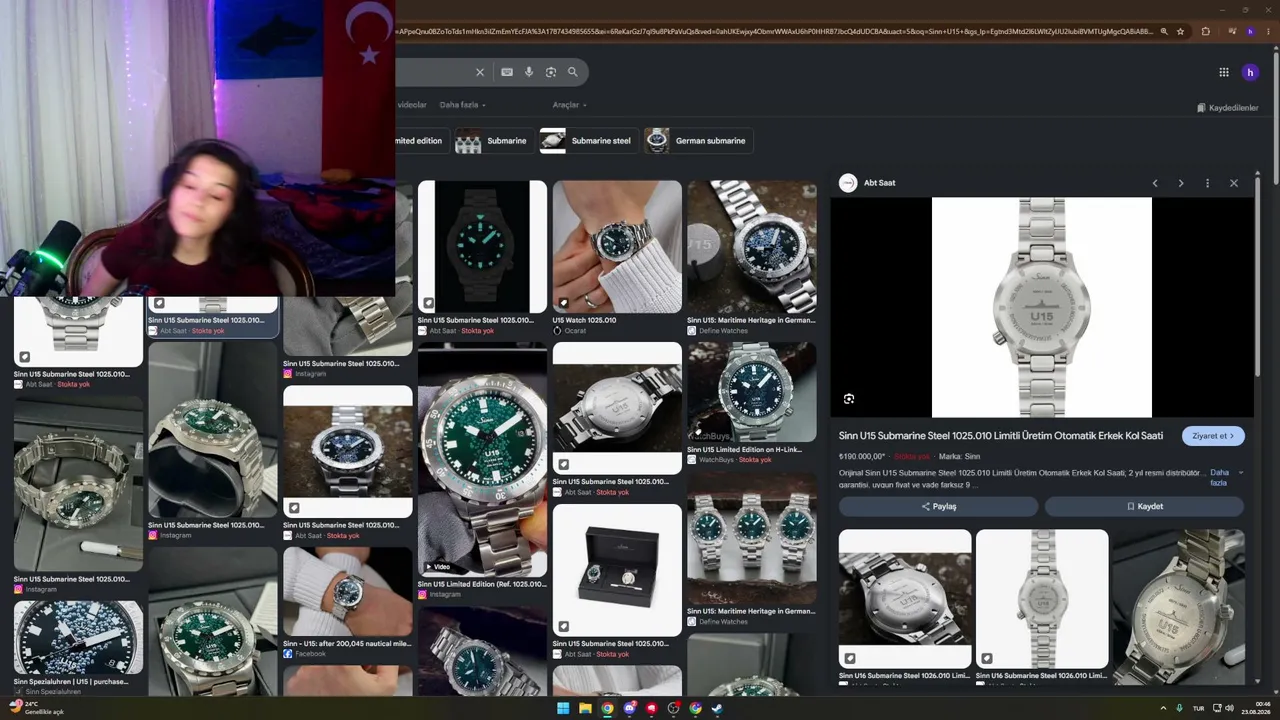
Task: Open the 'Kaydedilenler' saved items
Action: [1227, 108]
